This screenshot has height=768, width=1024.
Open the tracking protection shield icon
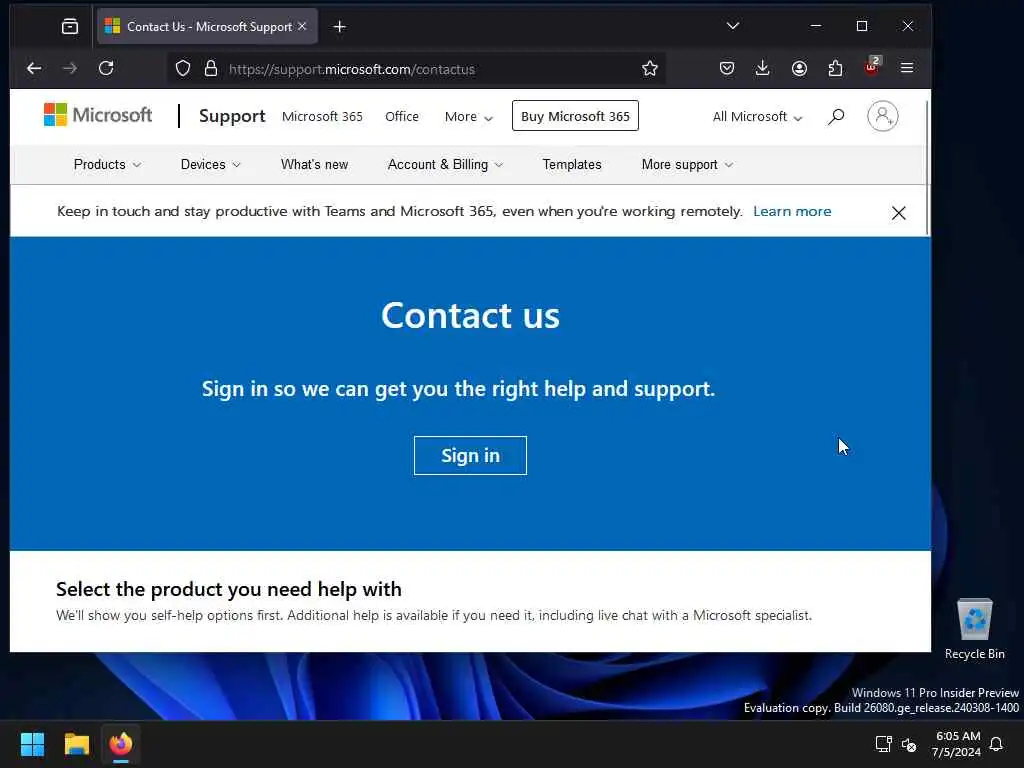tap(183, 69)
